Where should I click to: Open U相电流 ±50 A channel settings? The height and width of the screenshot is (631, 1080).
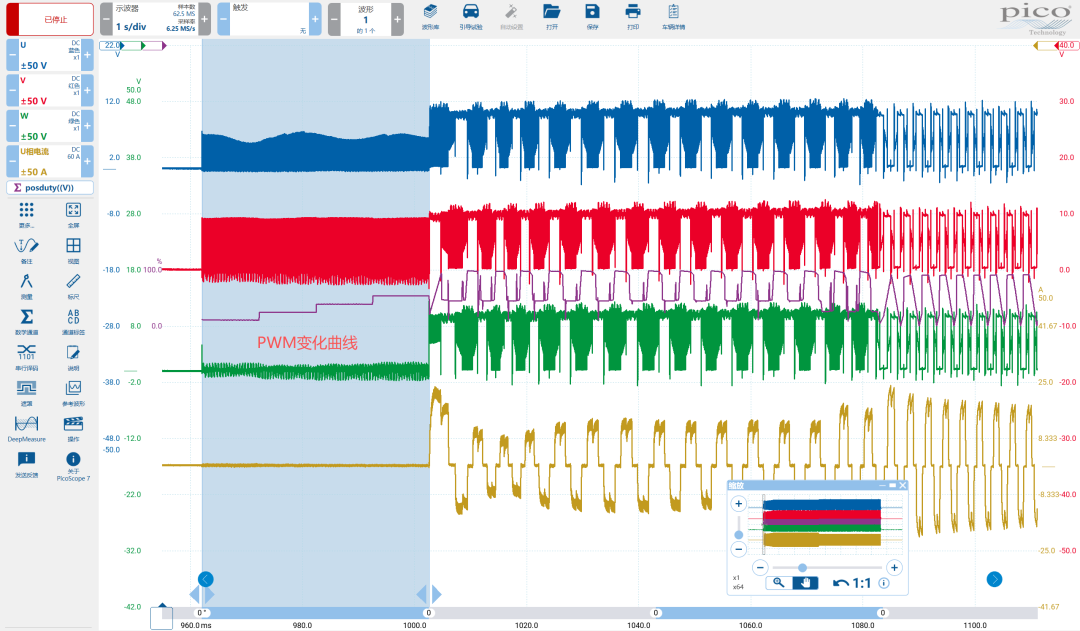pyautogui.click(x=50, y=161)
